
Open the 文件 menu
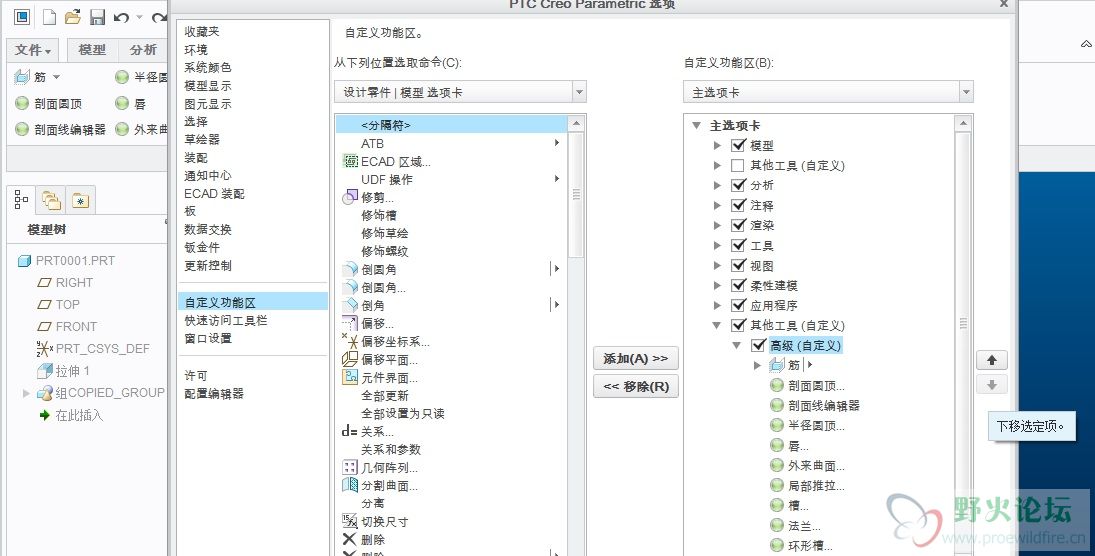click(x=33, y=50)
